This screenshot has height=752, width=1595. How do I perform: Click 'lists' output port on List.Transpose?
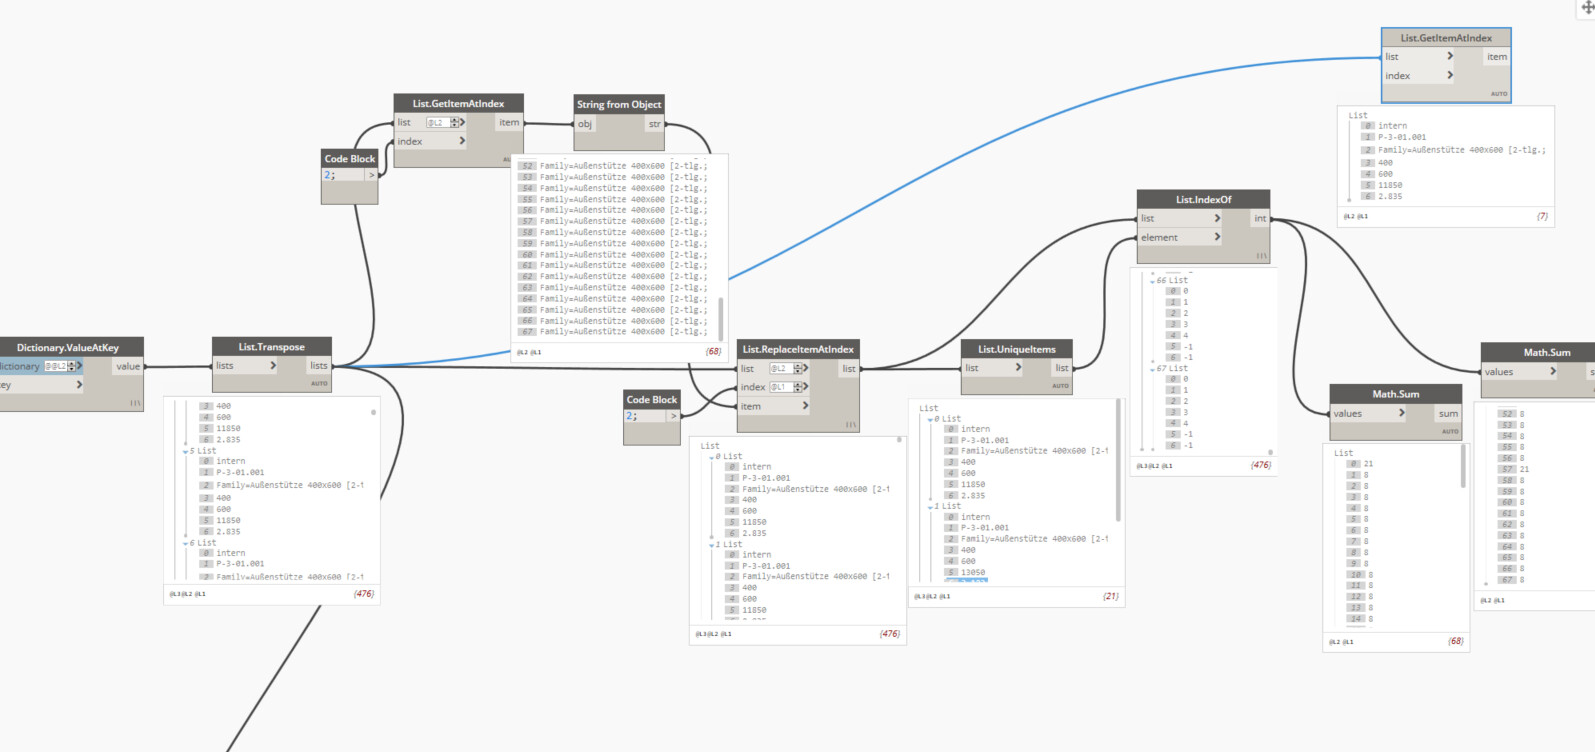point(318,366)
